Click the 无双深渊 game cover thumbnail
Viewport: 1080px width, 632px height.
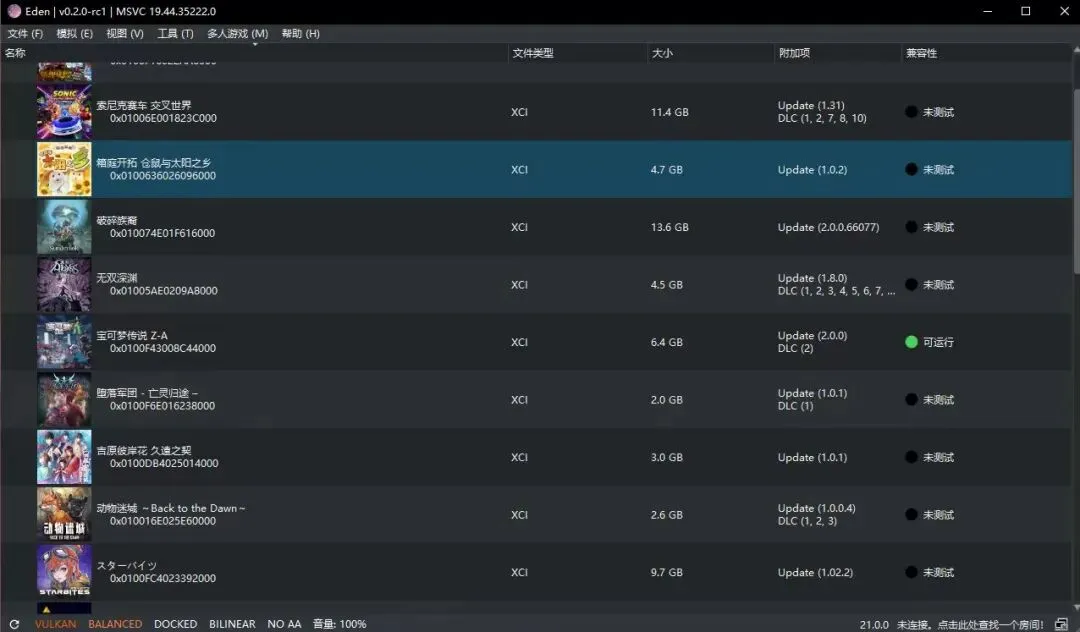[64, 284]
